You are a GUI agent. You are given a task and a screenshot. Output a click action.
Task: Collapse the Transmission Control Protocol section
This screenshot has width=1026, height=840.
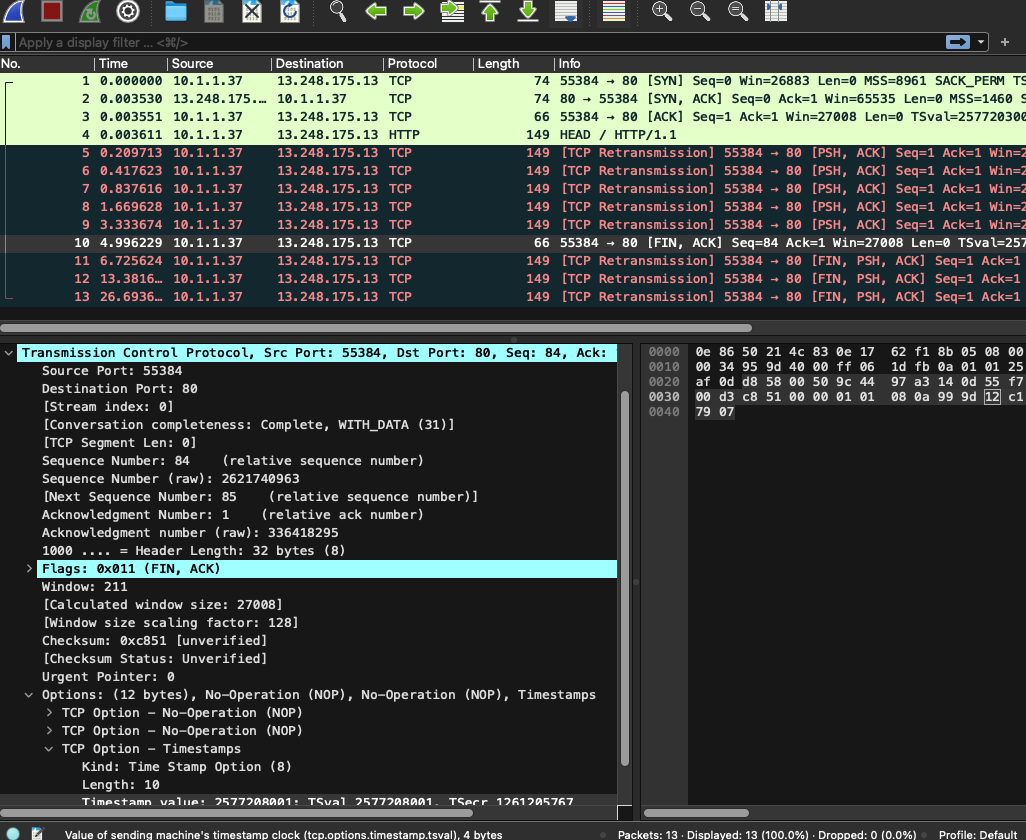9,352
